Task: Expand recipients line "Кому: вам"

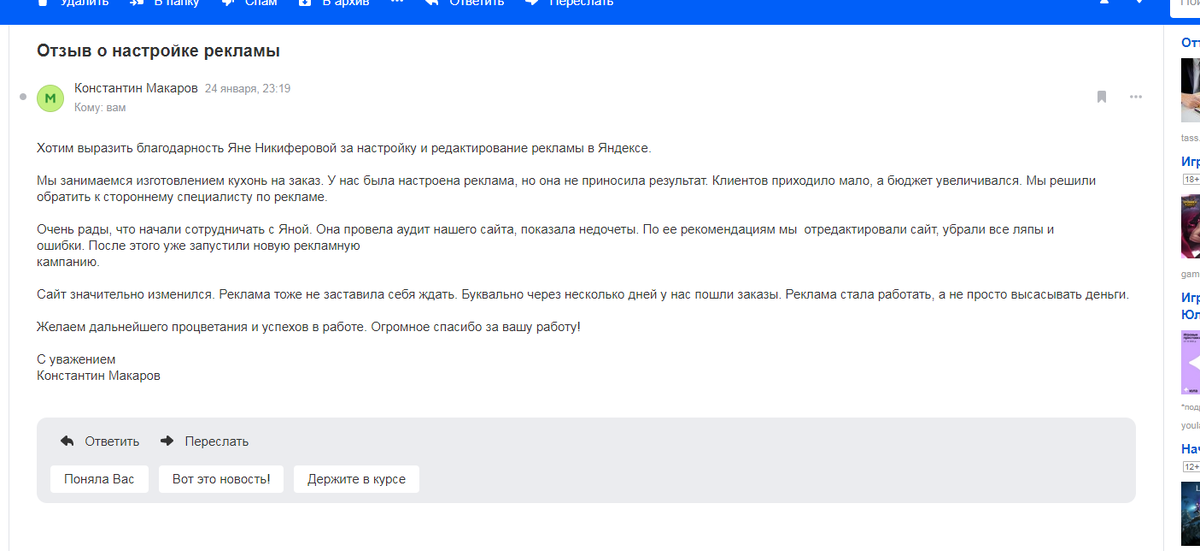Action: coord(100,107)
